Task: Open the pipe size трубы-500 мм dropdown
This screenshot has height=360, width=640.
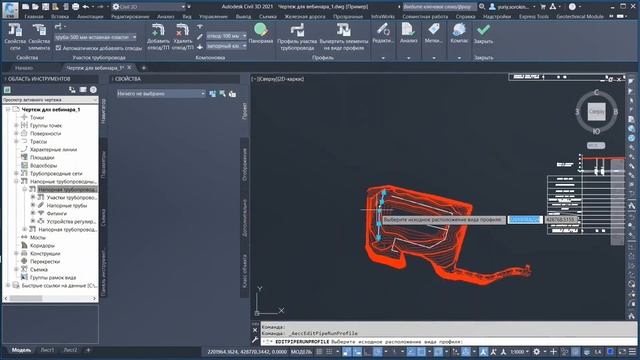Action: point(95,37)
